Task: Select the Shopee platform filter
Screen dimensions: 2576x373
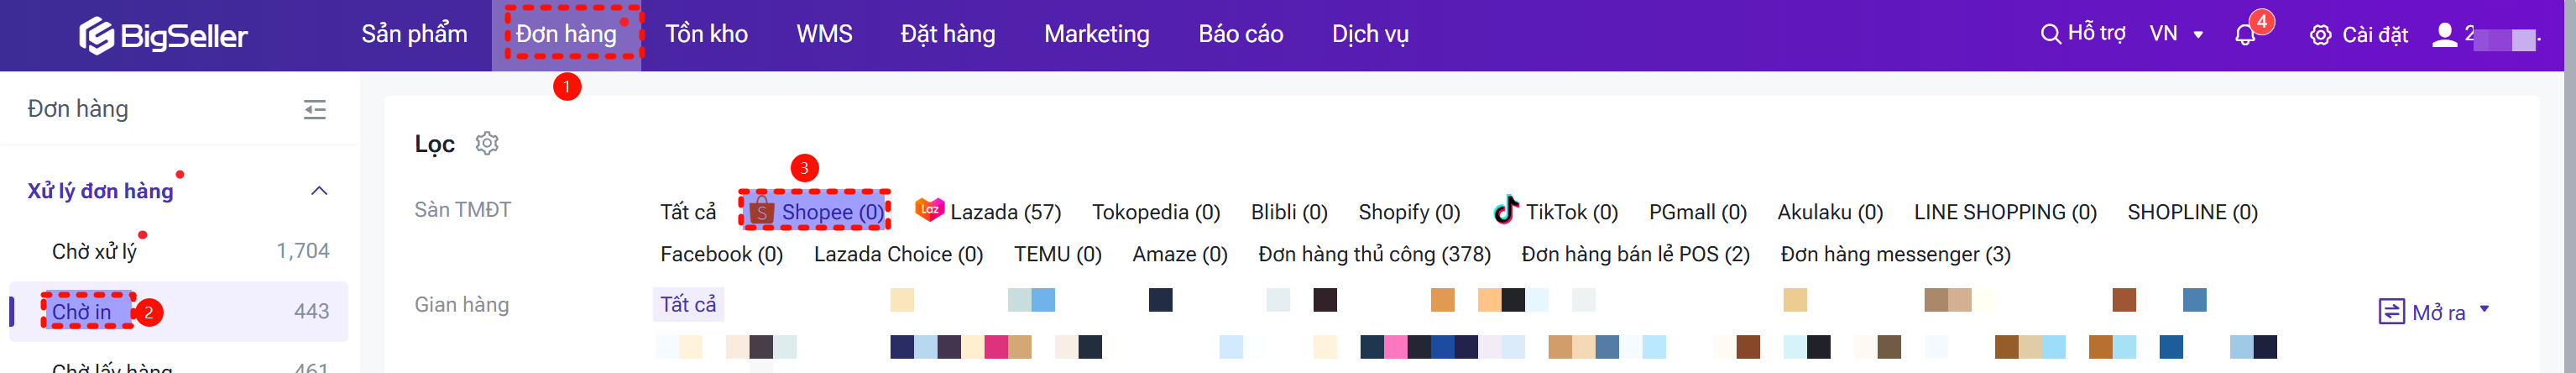Action: [x=816, y=212]
